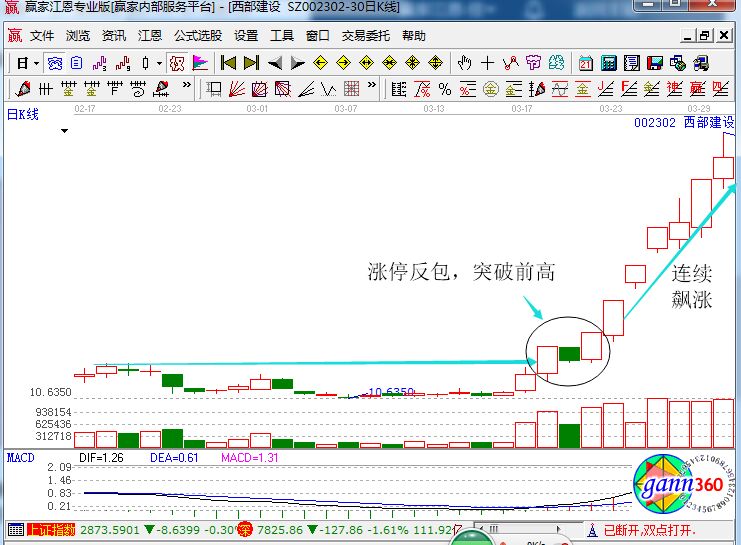Toggle the grid square drawing tool
Screen dimensions: 741x545
[351, 89]
